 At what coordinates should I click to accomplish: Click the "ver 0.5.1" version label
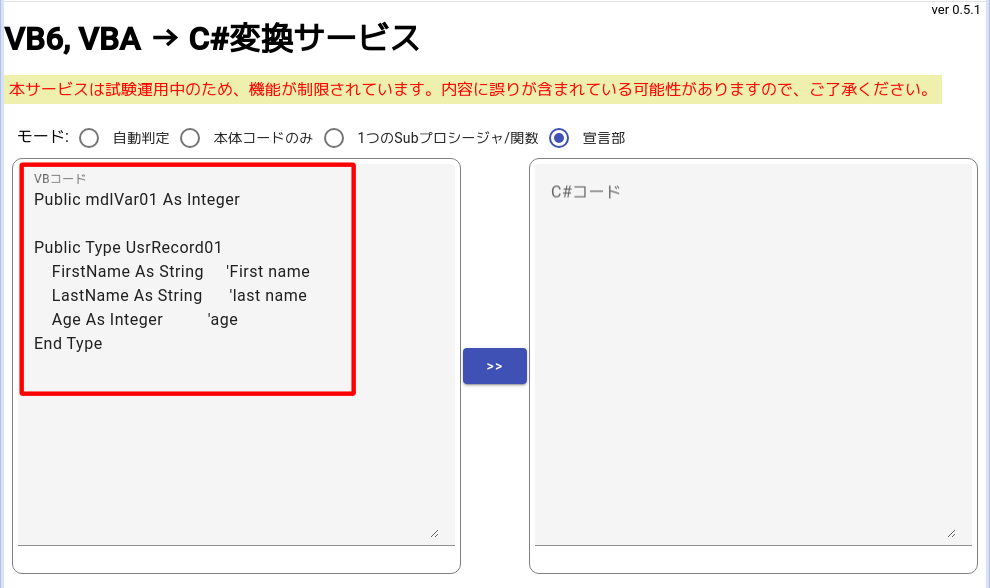coord(955,10)
